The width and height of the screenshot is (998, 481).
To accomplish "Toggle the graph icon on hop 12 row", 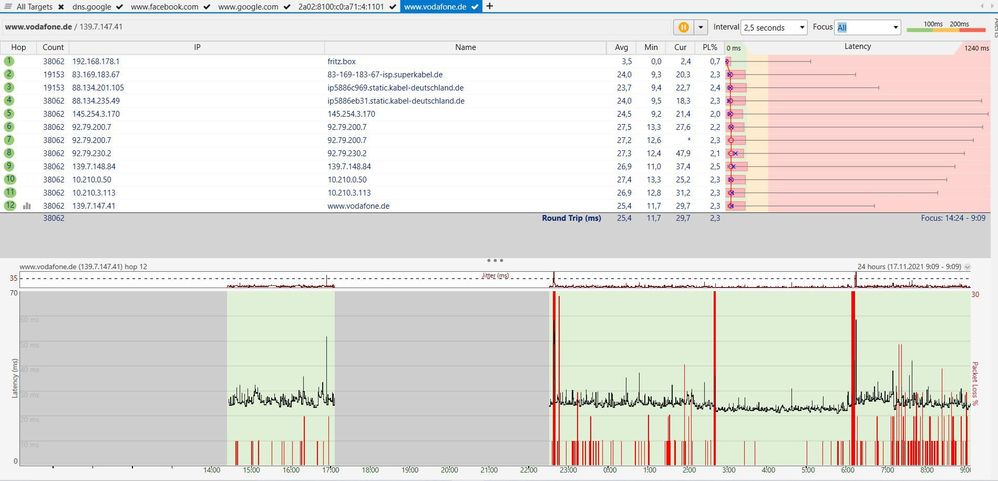I will (27, 206).
